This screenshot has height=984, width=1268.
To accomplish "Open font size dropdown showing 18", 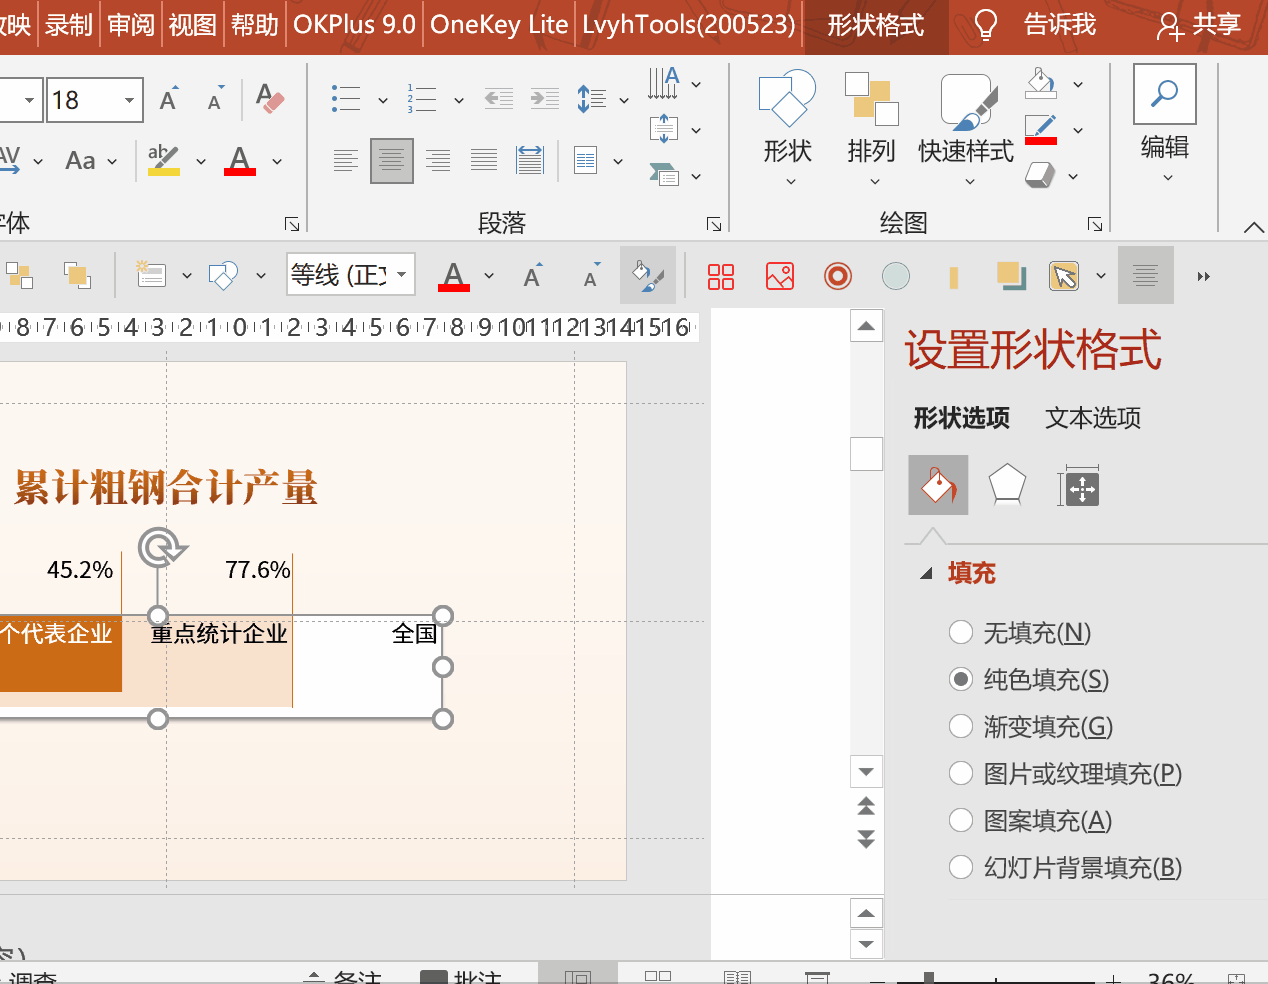I will (129, 100).
